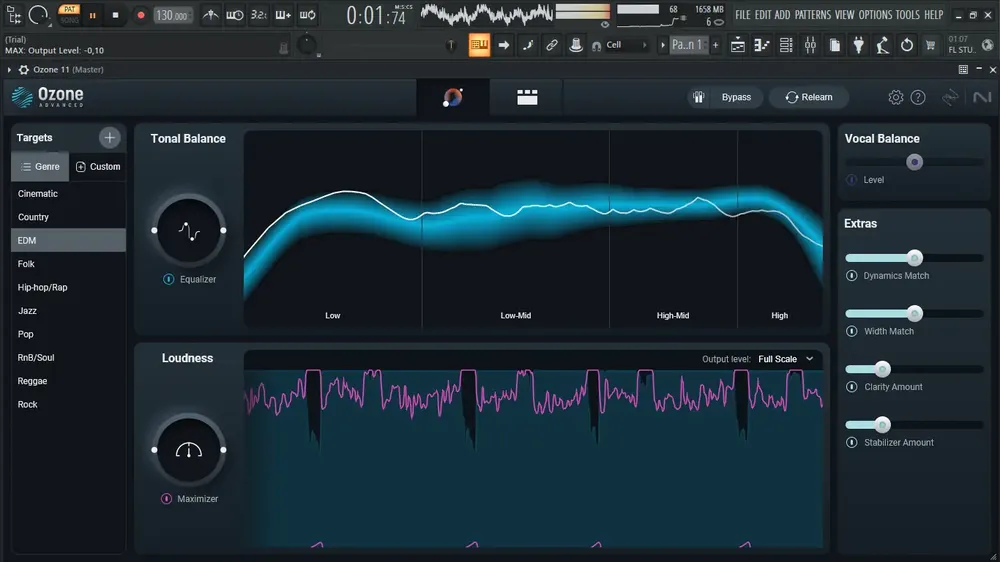The image size is (1000, 562).
Task: Open the PATTERNS menu
Action: click(x=812, y=15)
